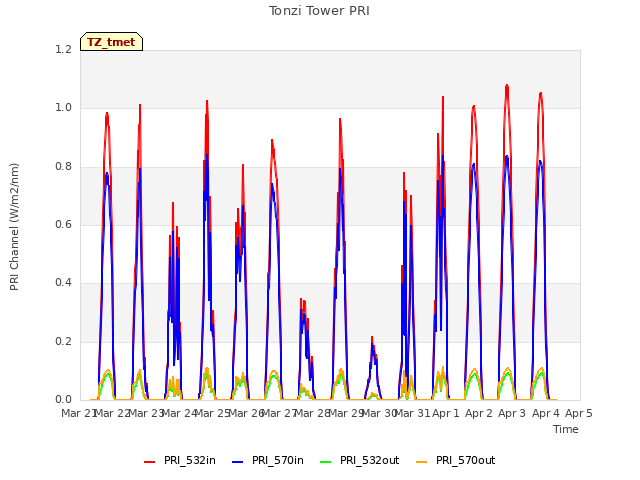Click the 0.8 y-axis tick label
The height and width of the screenshot is (480, 640).
coord(63,167)
